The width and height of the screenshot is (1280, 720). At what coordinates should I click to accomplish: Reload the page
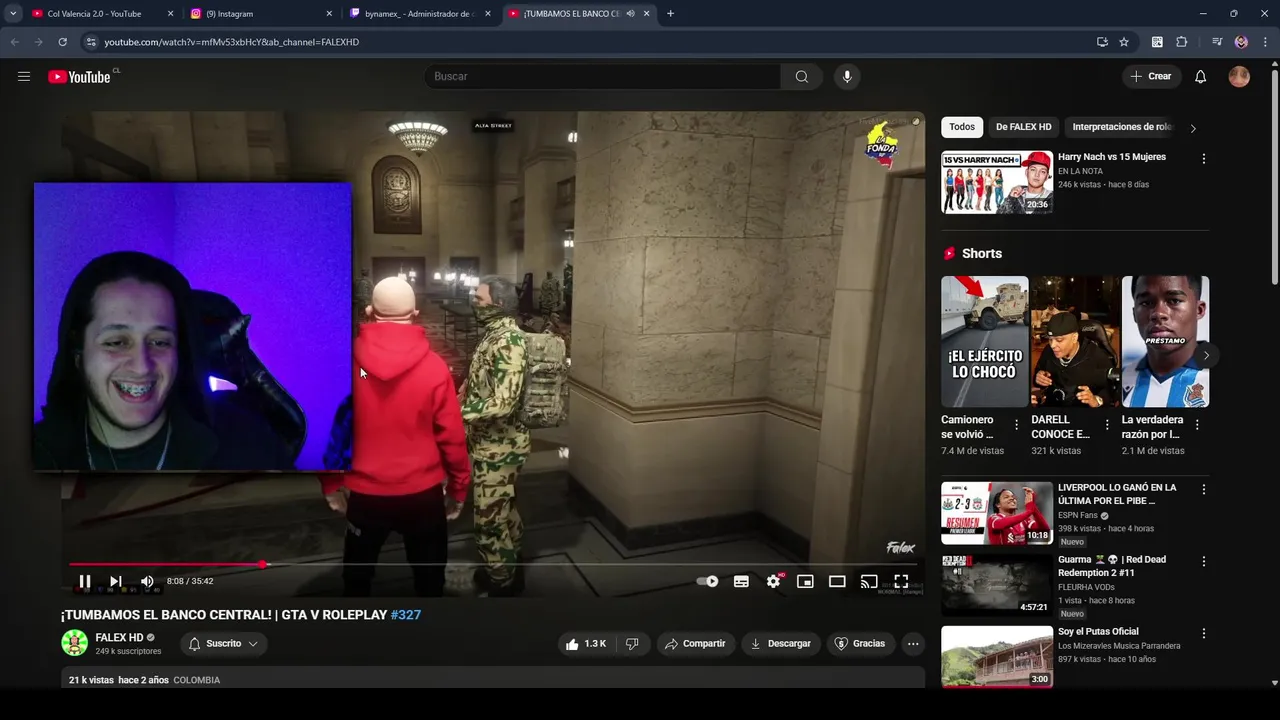[62, 42]
